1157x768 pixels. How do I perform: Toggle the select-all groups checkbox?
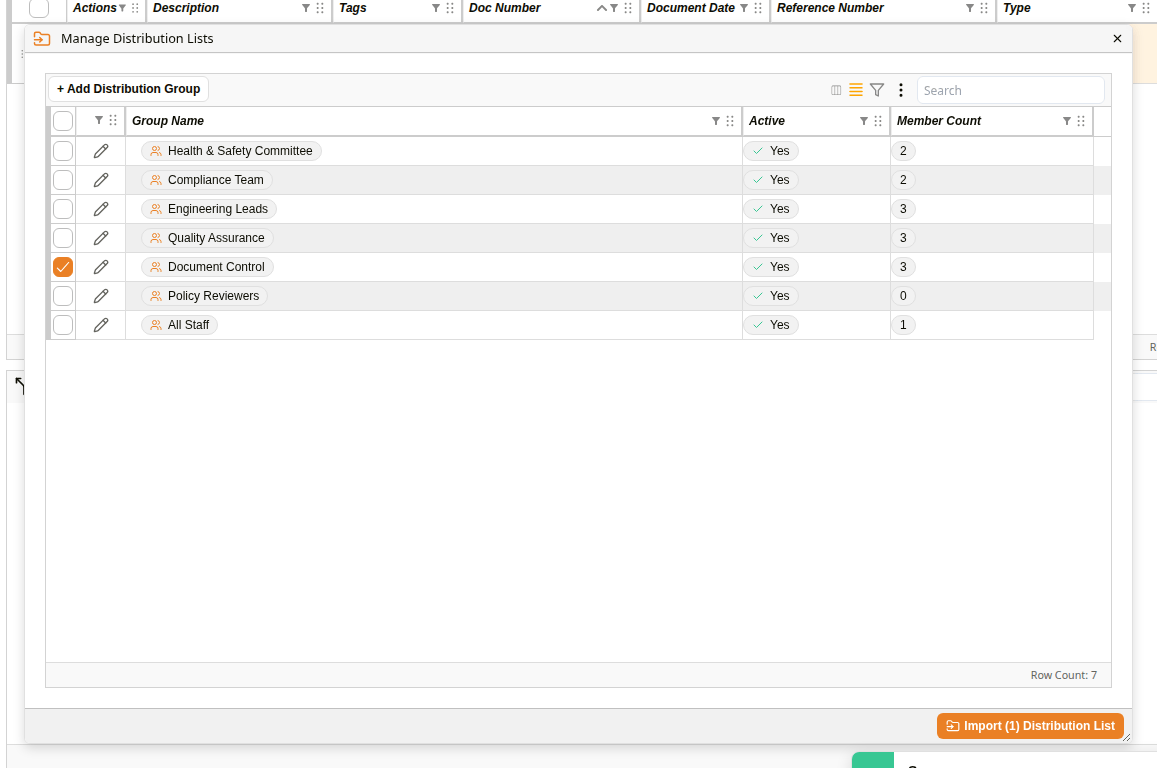(x=63, y=121)
